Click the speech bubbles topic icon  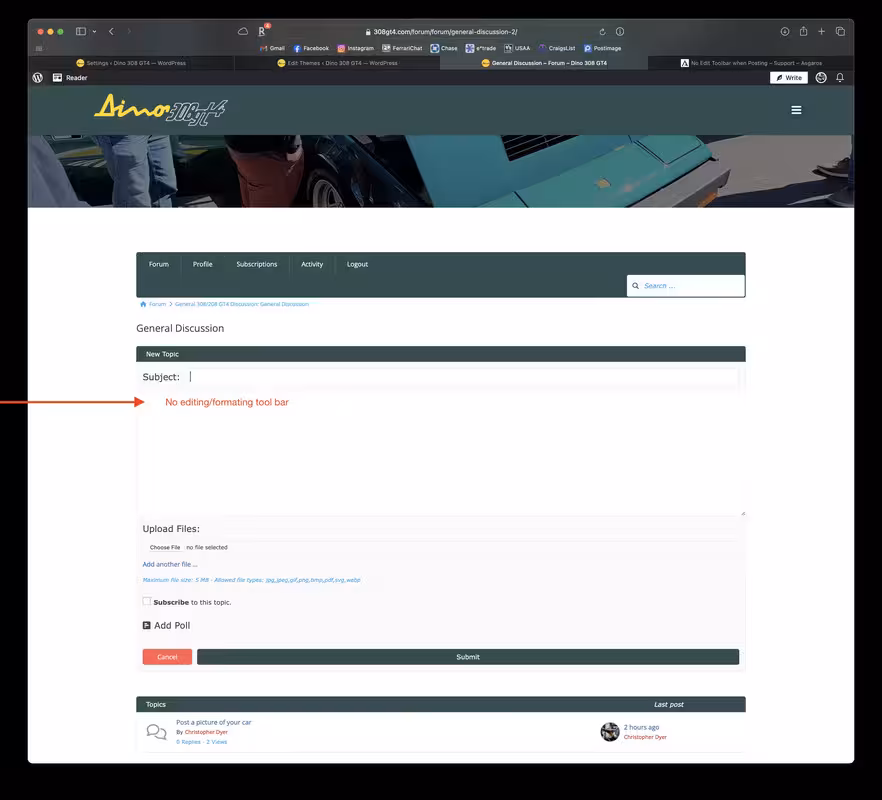(x=156, y=732)
